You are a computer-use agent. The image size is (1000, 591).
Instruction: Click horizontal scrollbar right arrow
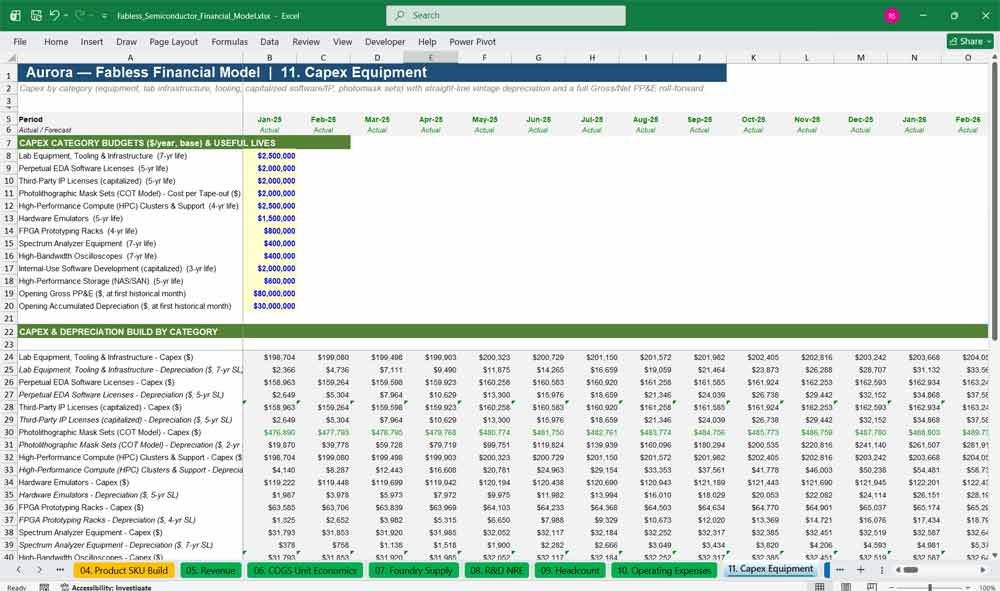coord(983,570)
